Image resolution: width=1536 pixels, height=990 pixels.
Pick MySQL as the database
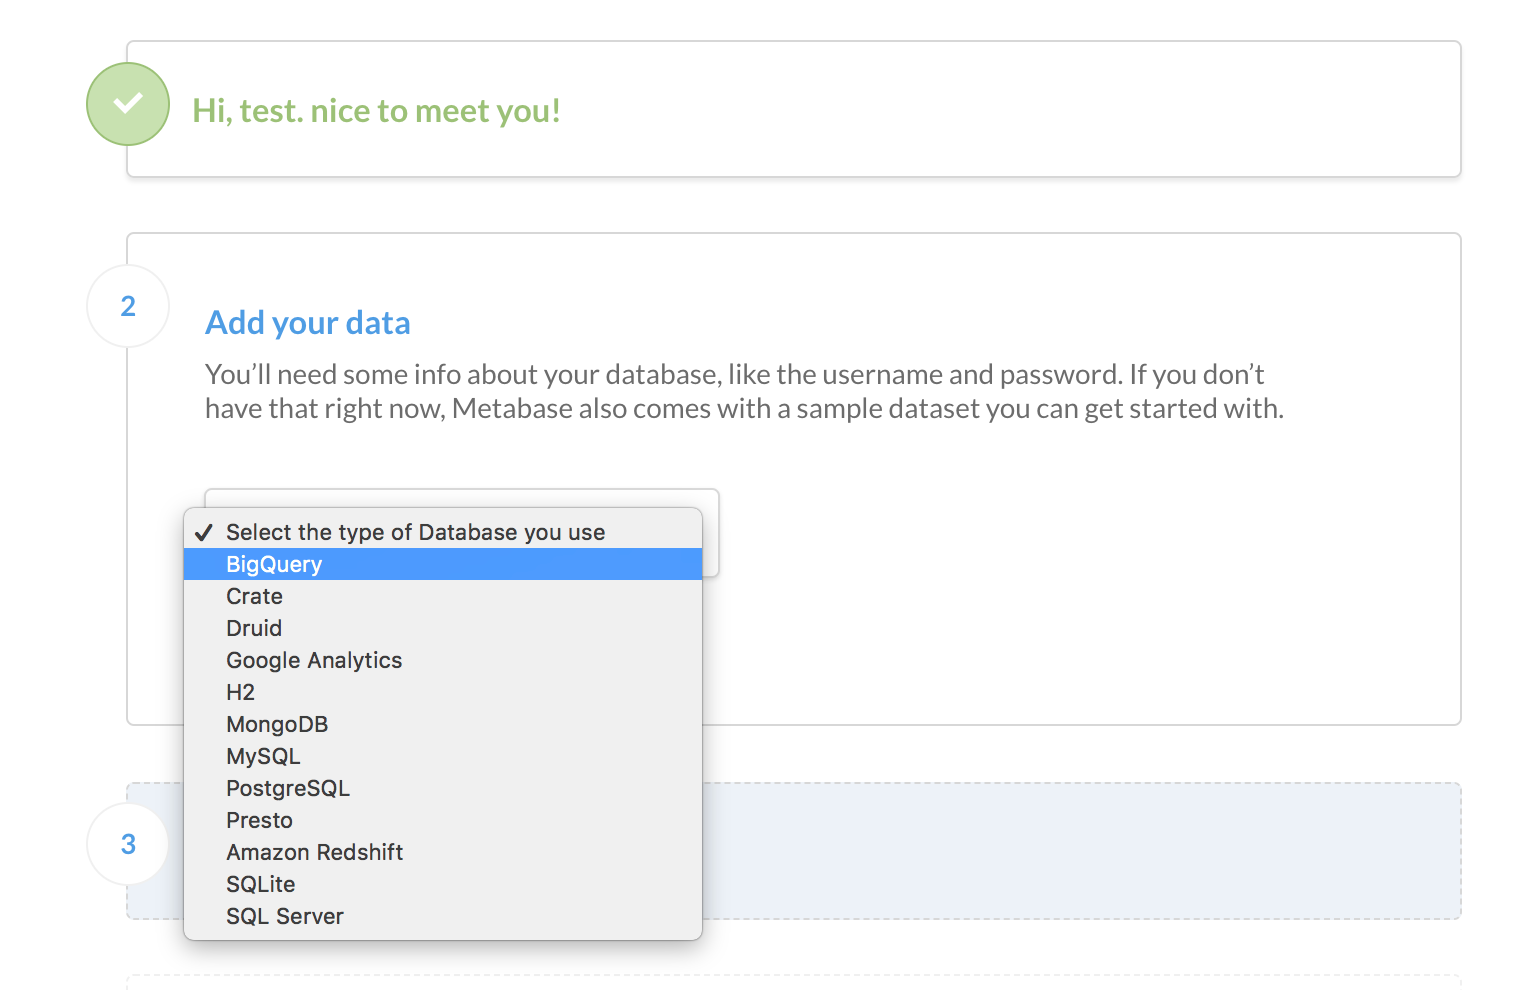tap(443, 756)
